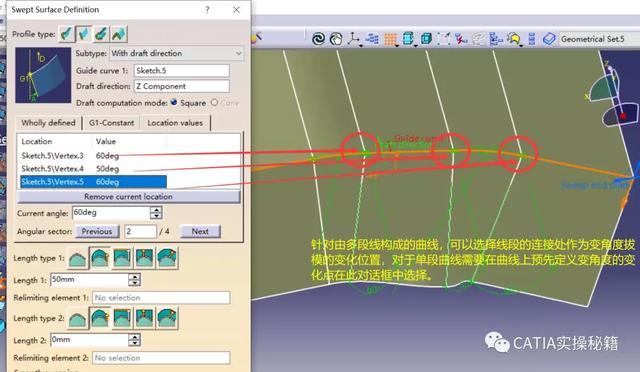
Task: Click the blue stacked list toolbar icon
Action: tap(531, 39)
